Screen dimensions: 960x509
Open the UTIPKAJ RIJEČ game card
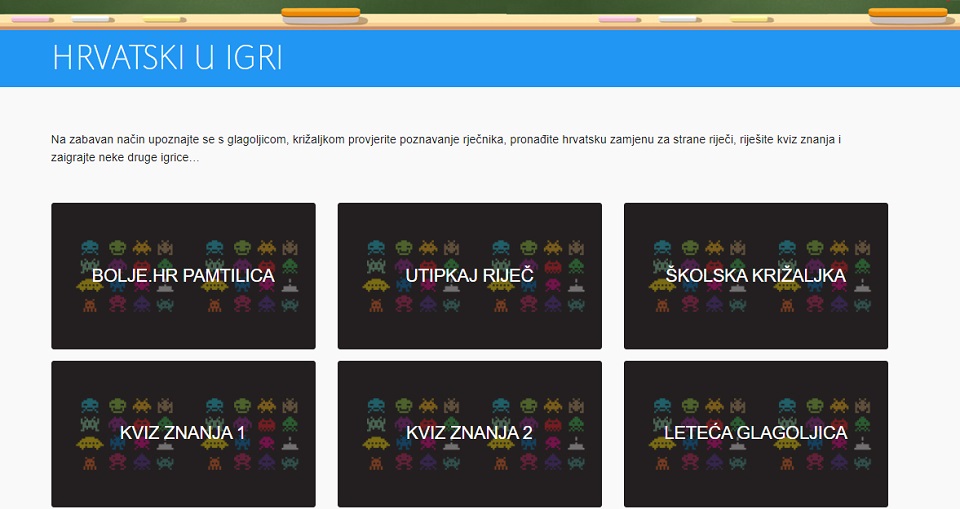[470, 276]
